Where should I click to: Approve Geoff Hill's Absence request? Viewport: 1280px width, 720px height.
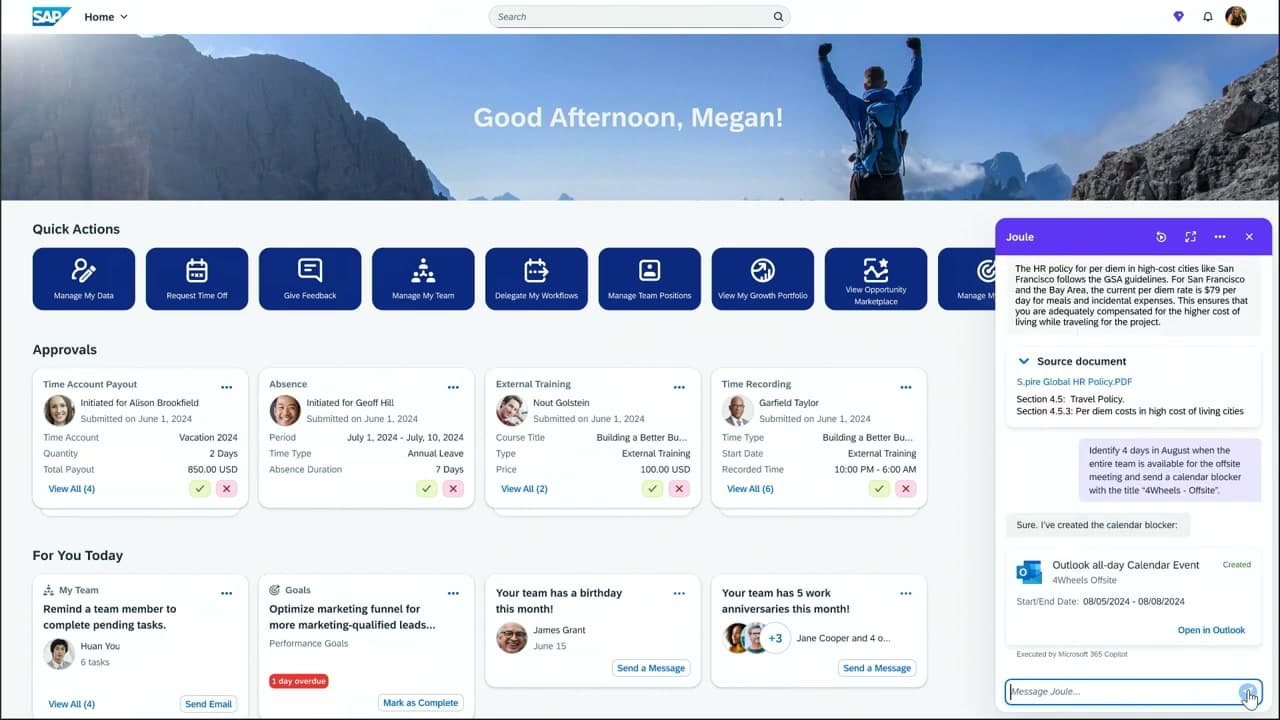pyautogui.click(x=427, y=489)
